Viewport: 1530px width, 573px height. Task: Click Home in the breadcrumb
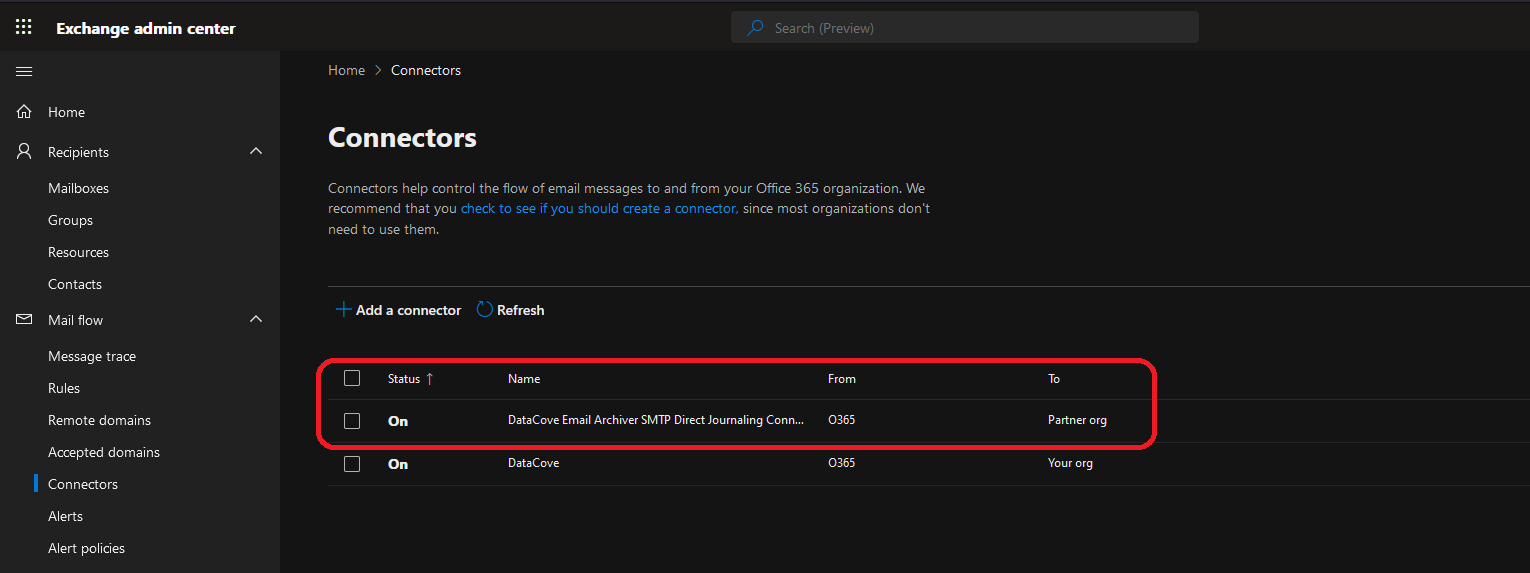point(346,70)
